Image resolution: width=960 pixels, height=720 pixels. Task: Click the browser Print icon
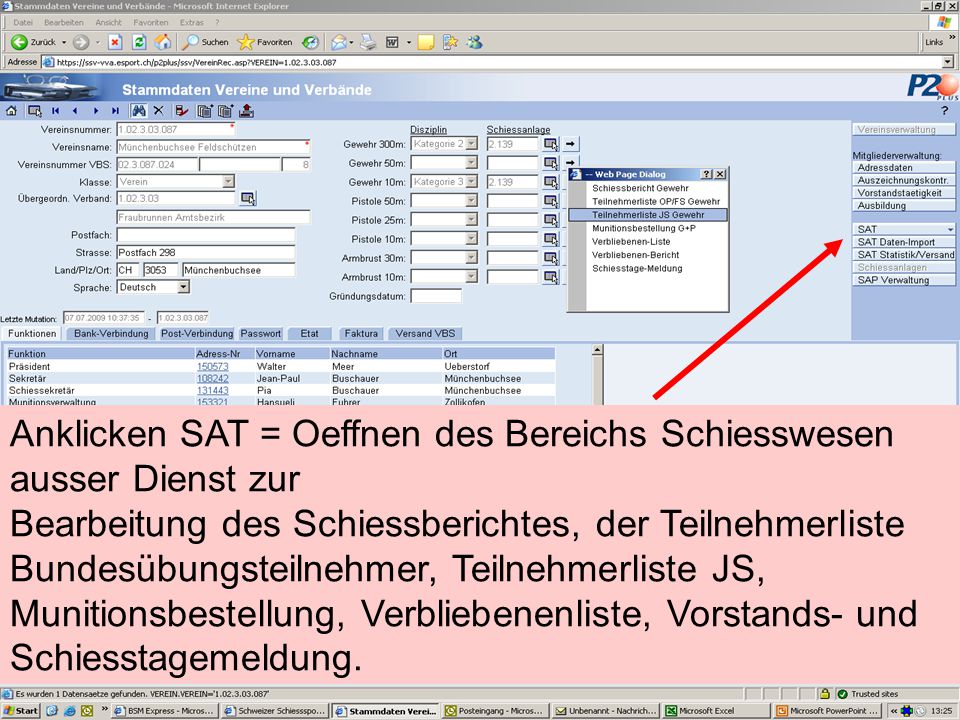click(x=368, y=42)
